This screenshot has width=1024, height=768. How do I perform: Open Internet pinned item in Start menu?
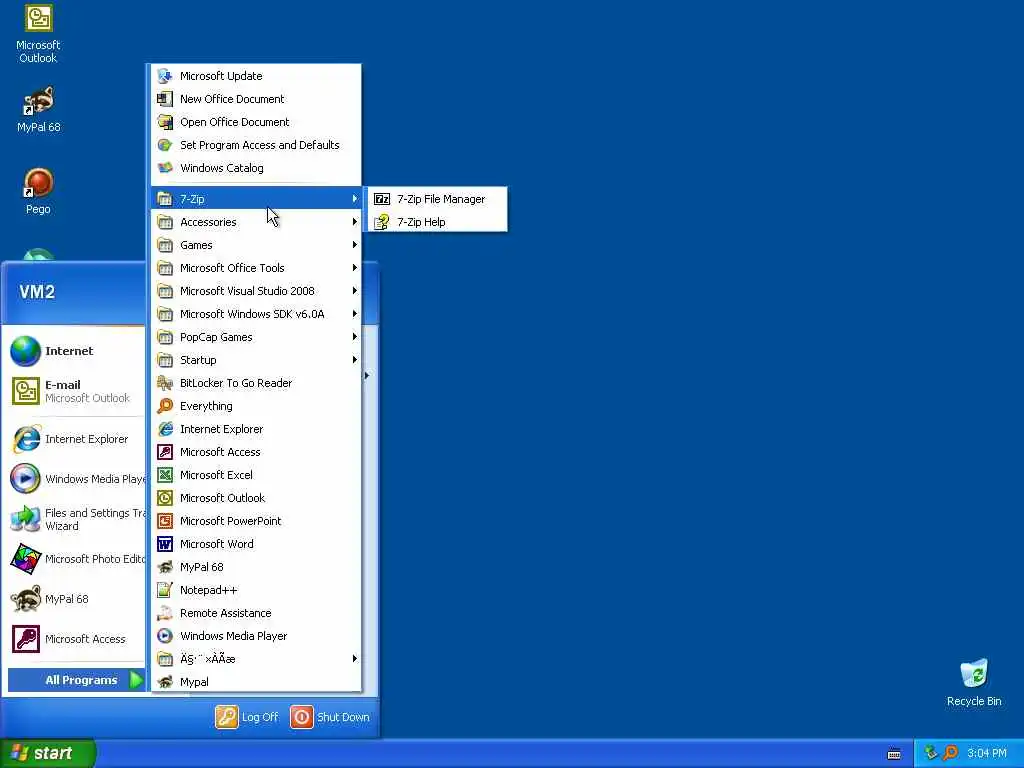coord(76,351)
